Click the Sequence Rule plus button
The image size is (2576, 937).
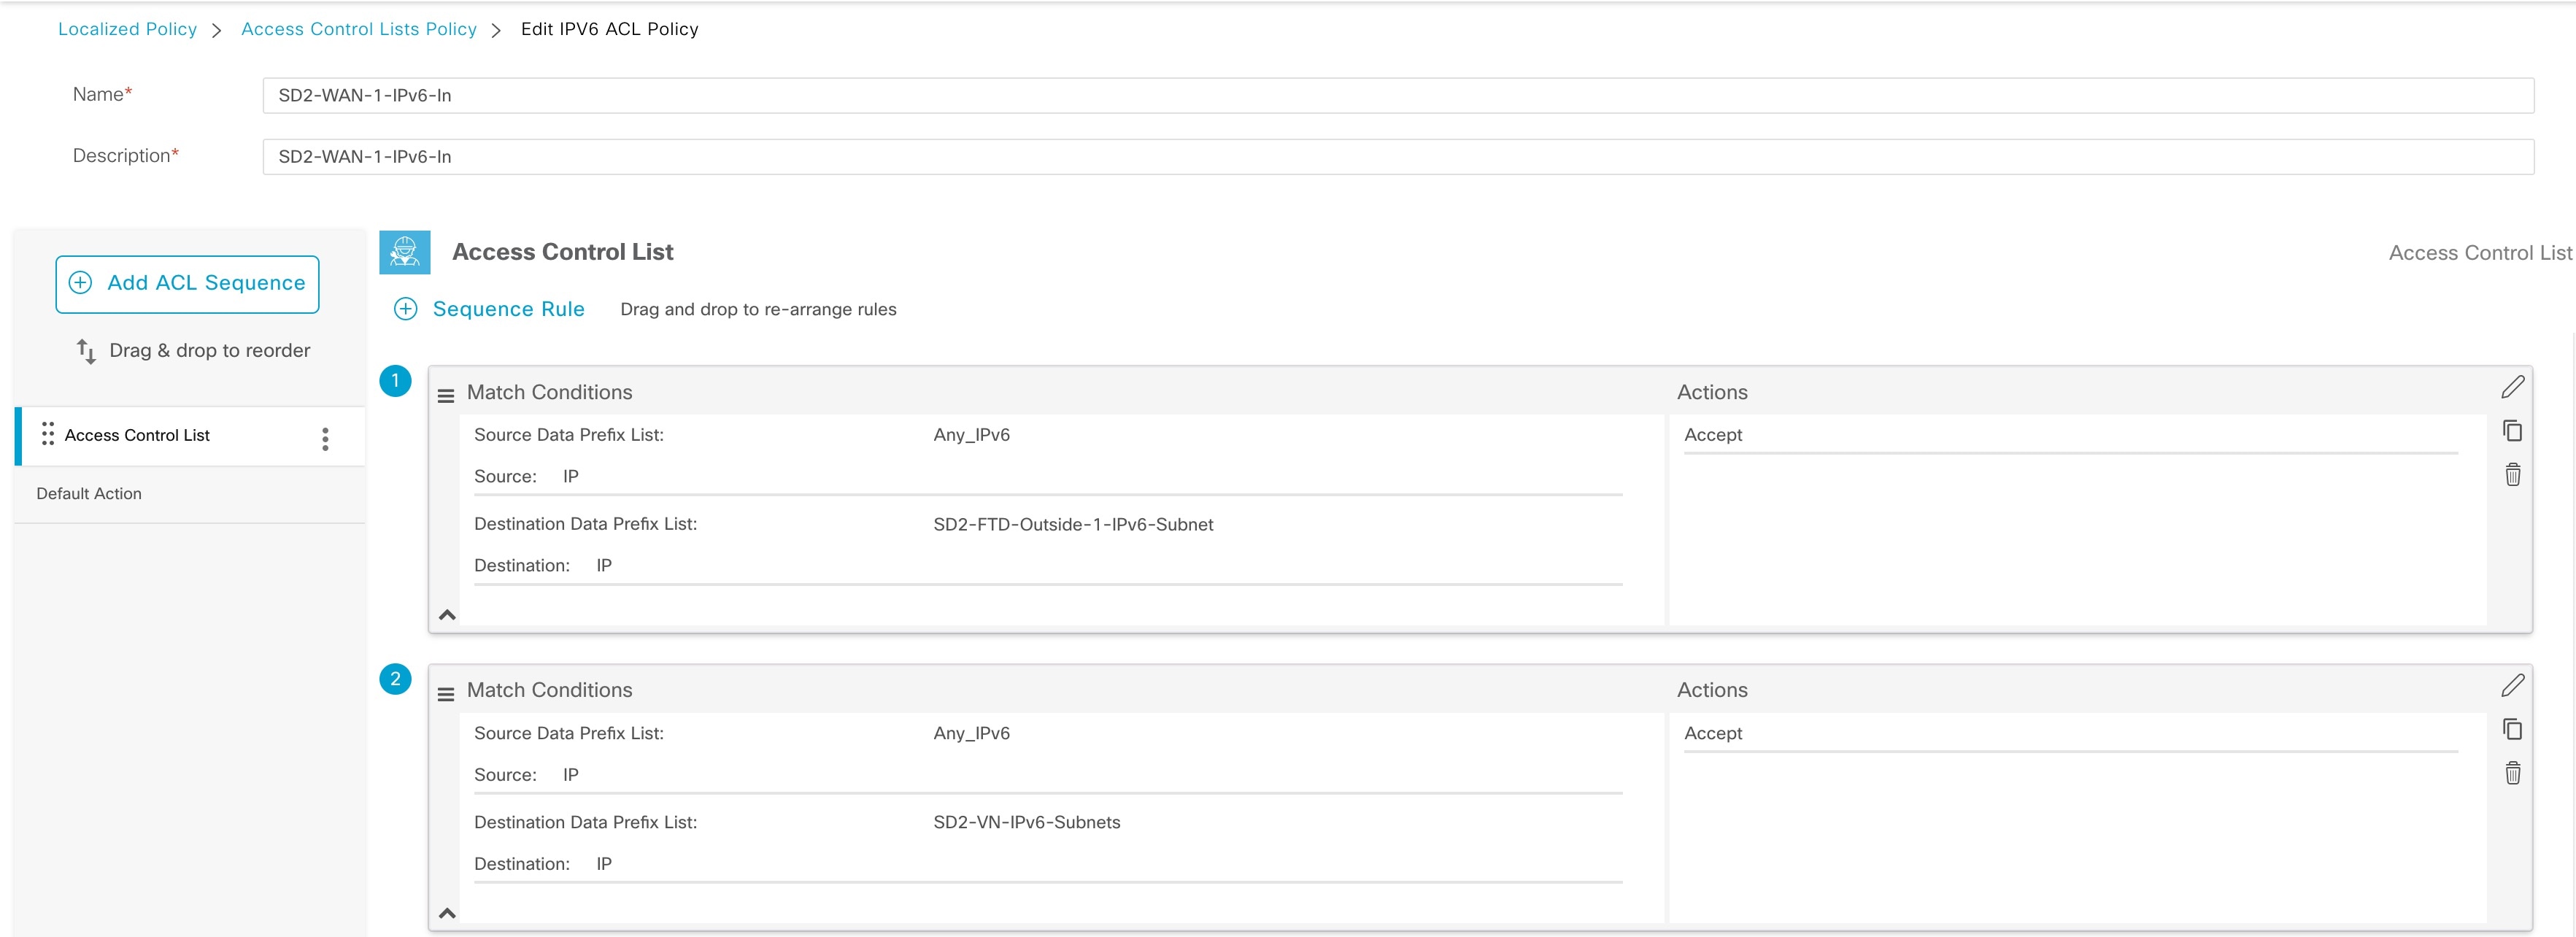[x=406, y=309]
